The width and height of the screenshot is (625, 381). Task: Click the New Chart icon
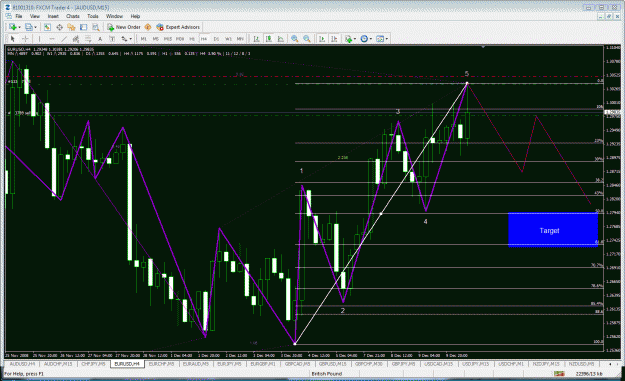(13, 27)
